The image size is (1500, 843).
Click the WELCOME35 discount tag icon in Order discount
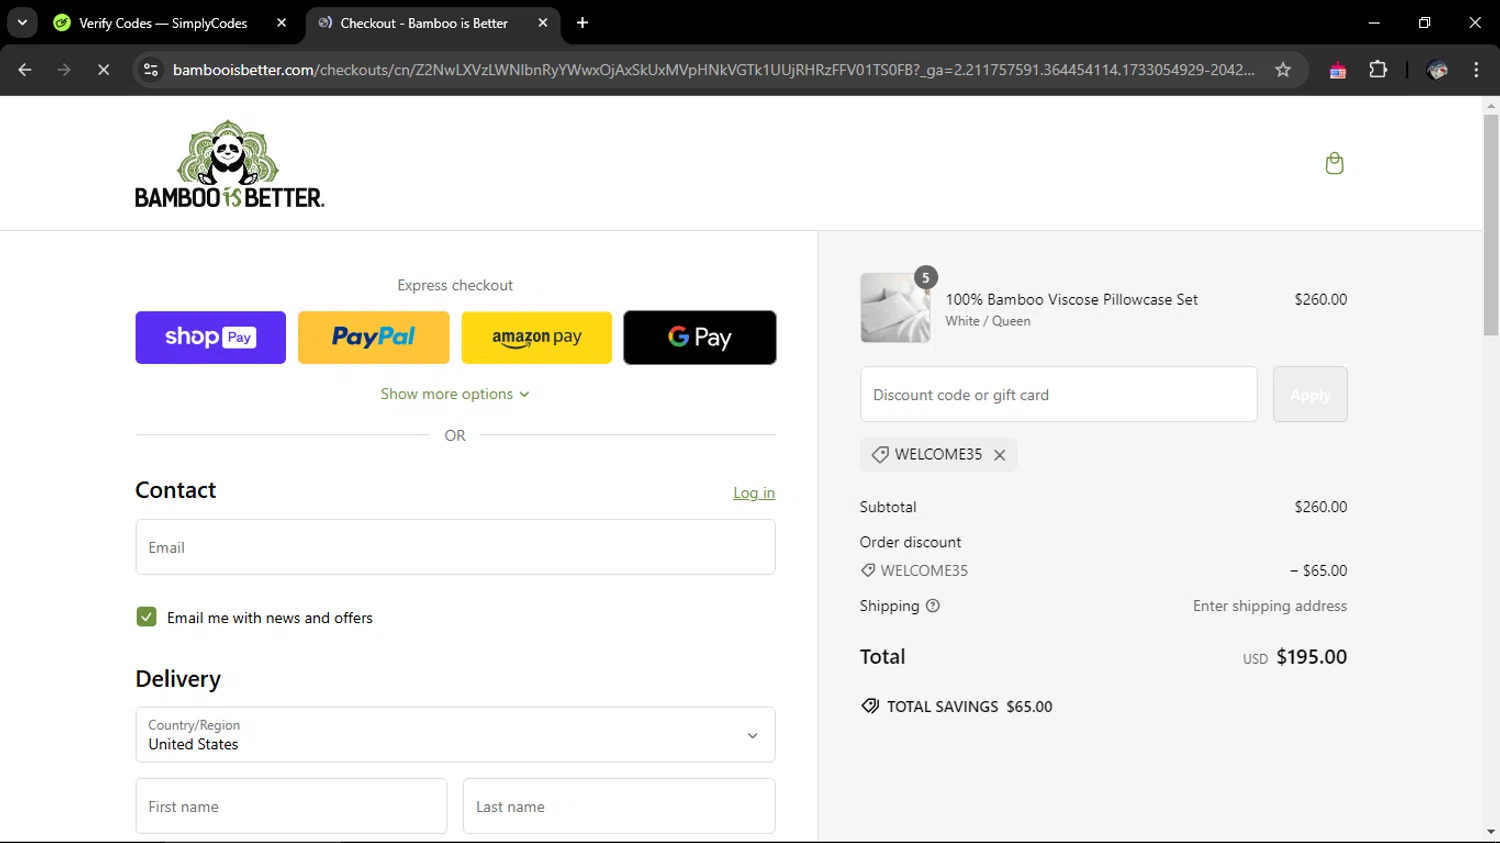coord(868,571)
